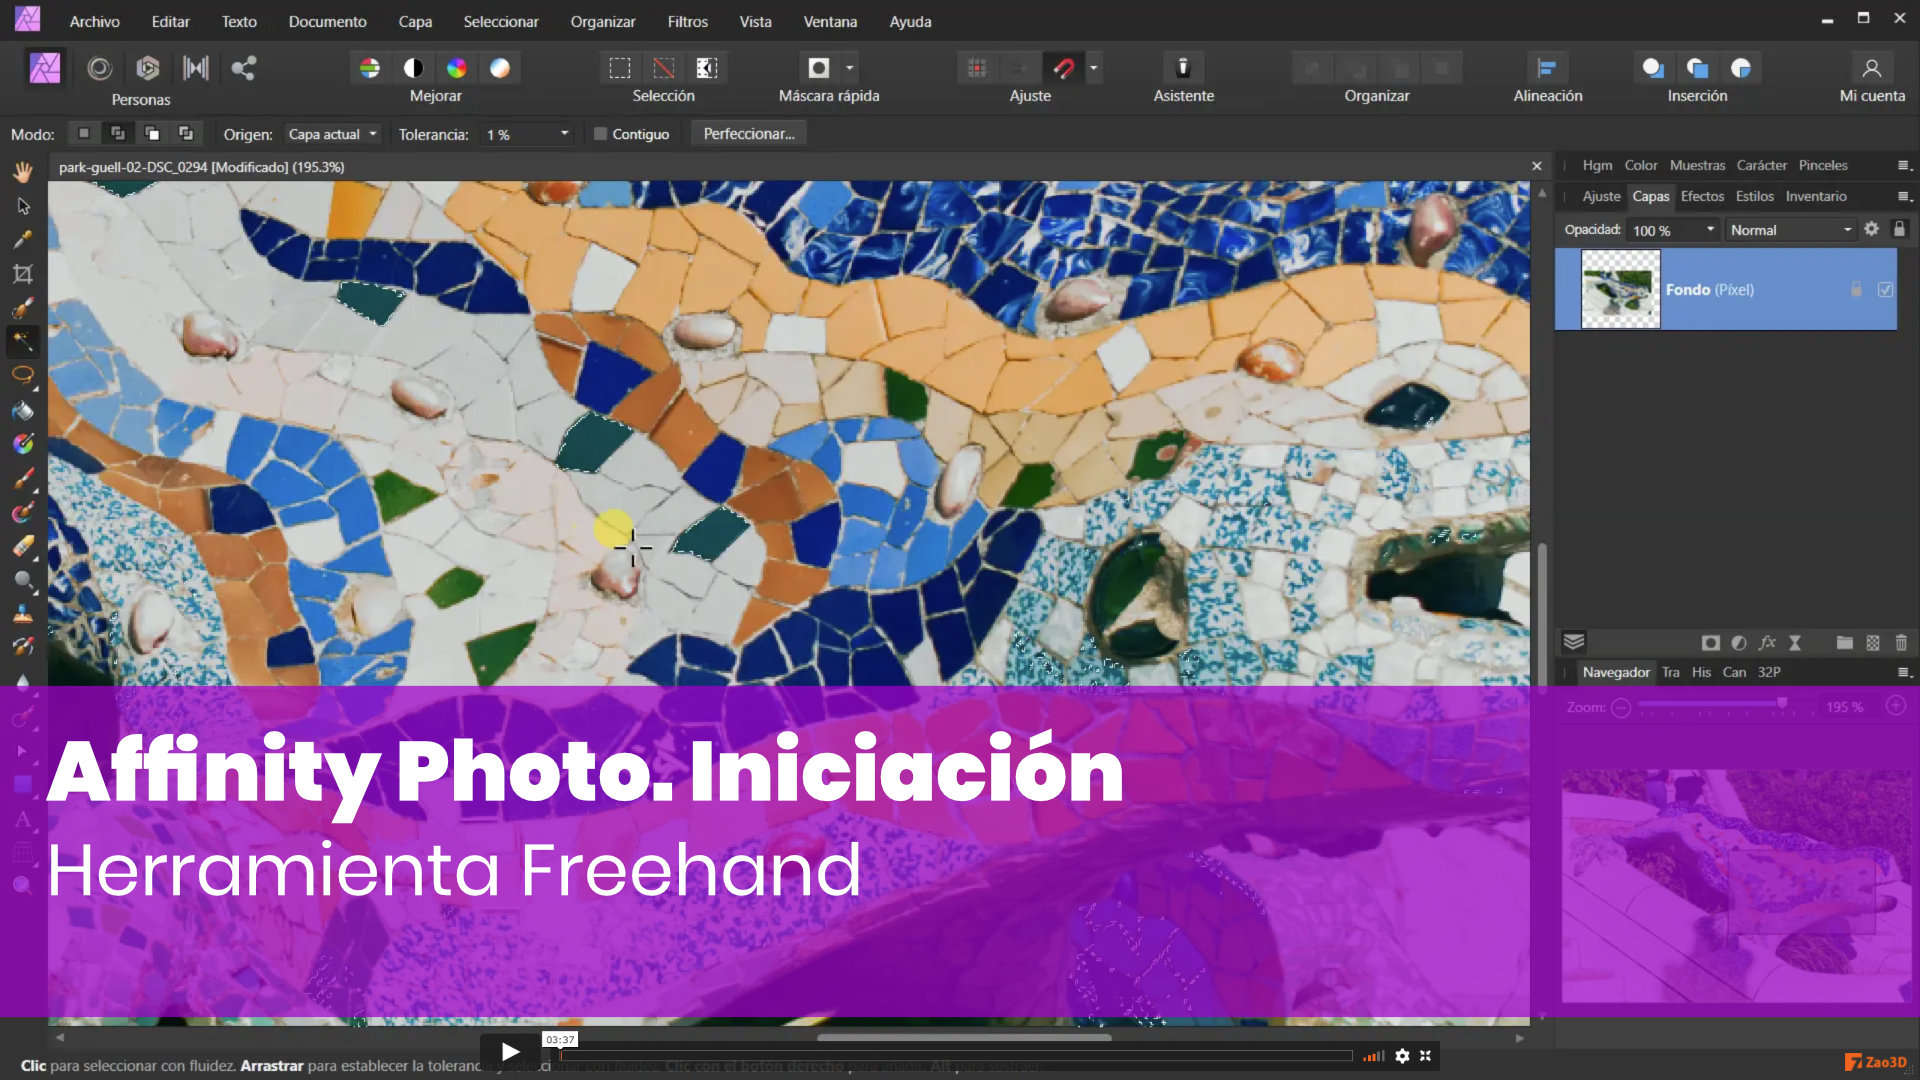Switch to the Tone Mapping persona
This screenshot has width=1920, height=1080.
pyautogui.click(x=196, y=68)
